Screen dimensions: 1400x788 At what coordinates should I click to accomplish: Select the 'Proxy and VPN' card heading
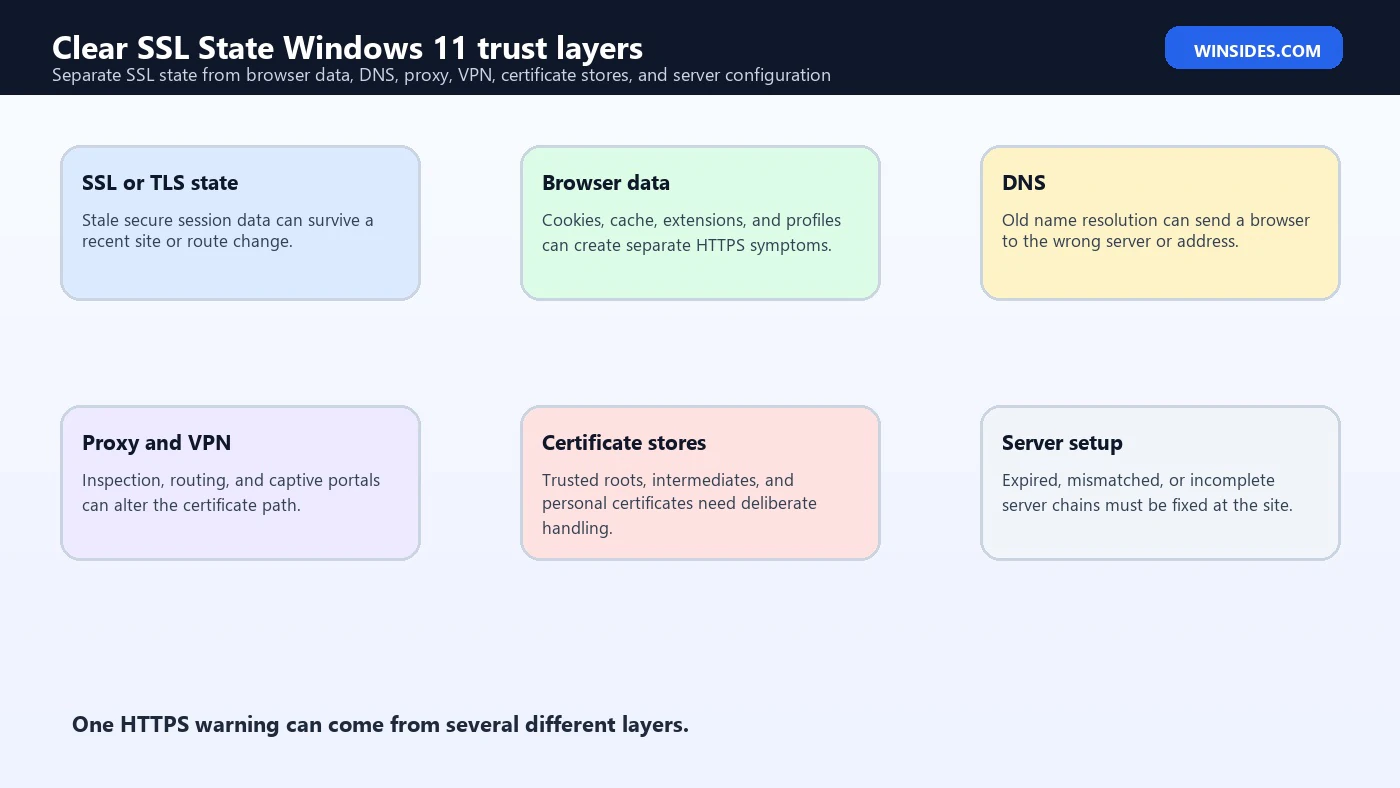pyautogui.click(x=156, y=443)
